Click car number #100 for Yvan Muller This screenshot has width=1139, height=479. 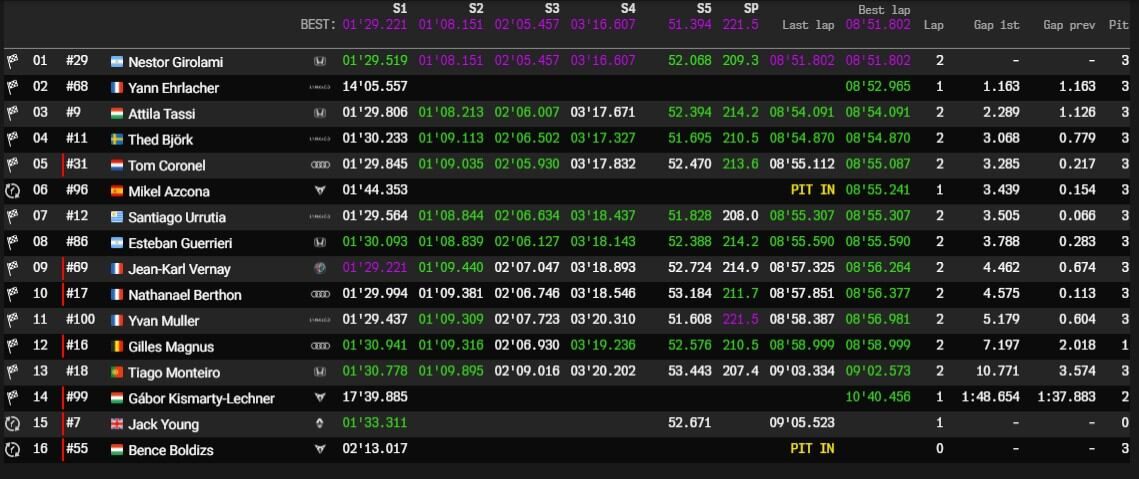click(83, 321)
